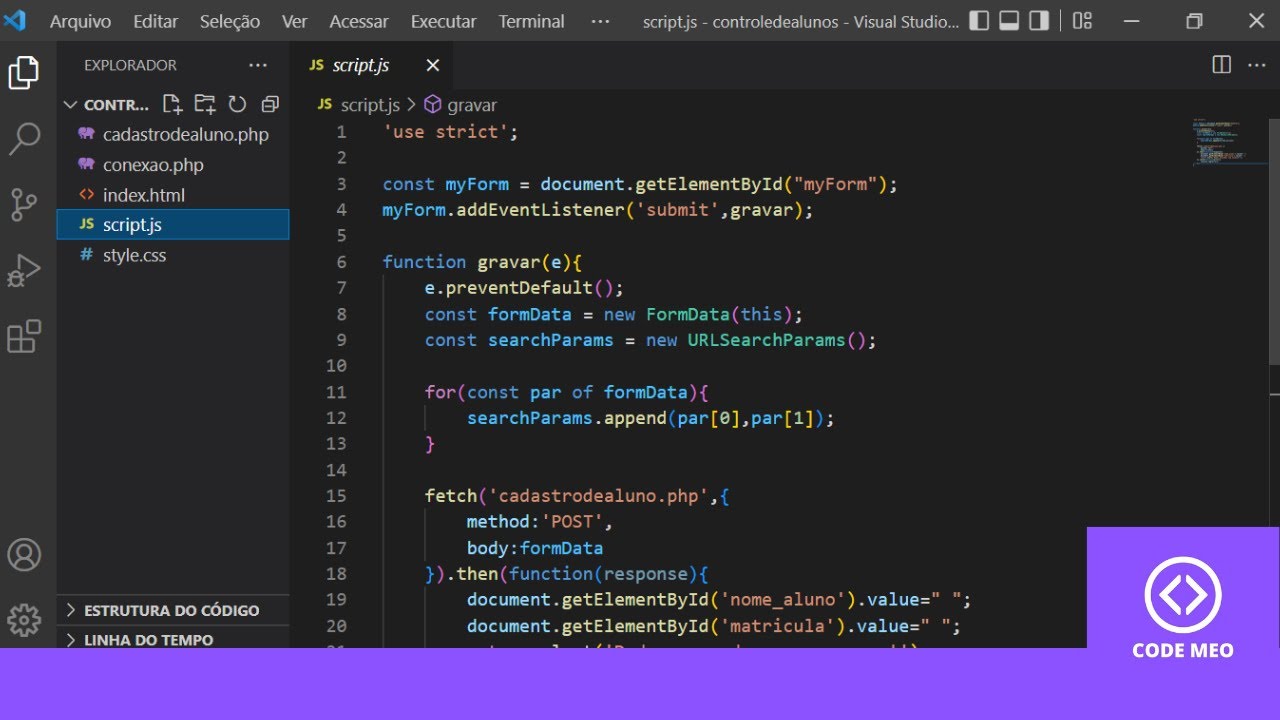
Task: Open the Source Control view
Action: click(x=24, y=204)
